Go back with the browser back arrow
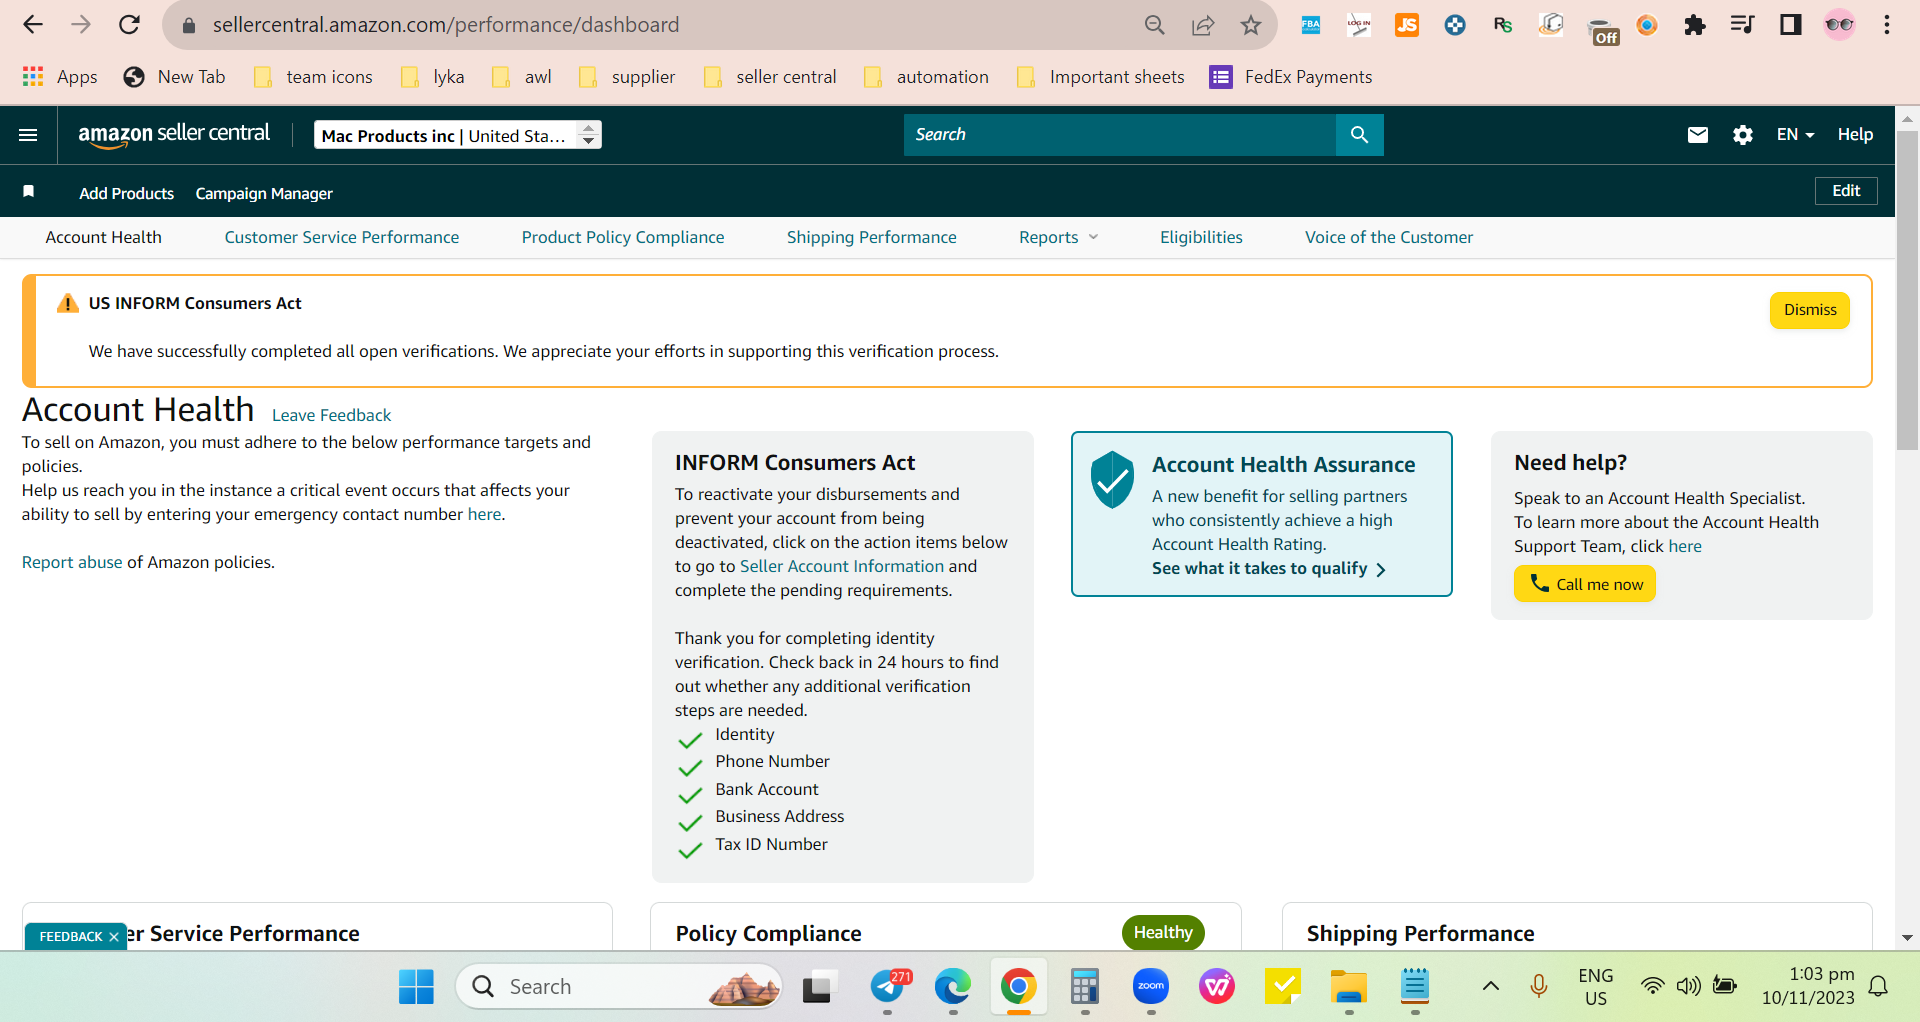 (x=33, y=25)
